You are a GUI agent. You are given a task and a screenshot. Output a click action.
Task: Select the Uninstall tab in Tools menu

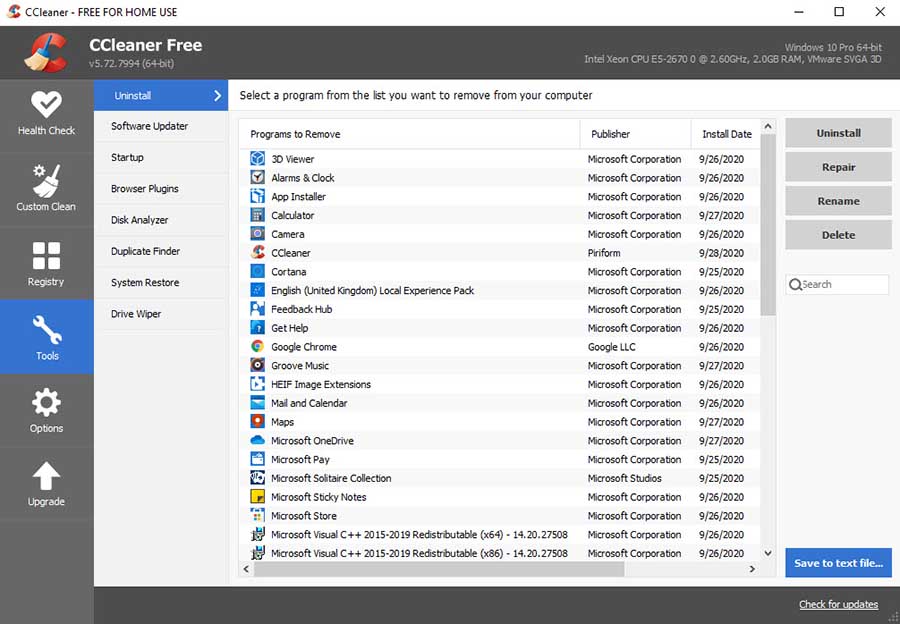tap(161, 95)
